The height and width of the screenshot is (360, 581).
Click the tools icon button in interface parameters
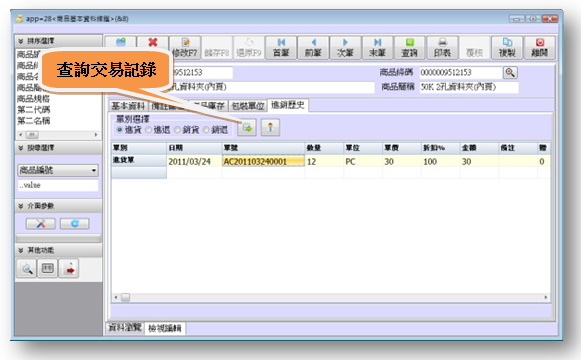click(x=41, y=223)
